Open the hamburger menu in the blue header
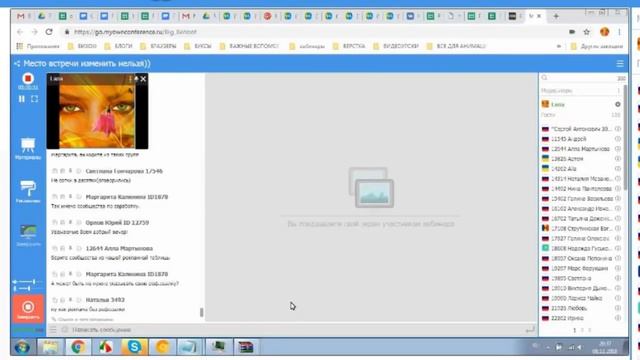The image size is (640, 360). [x=620, y=64]
